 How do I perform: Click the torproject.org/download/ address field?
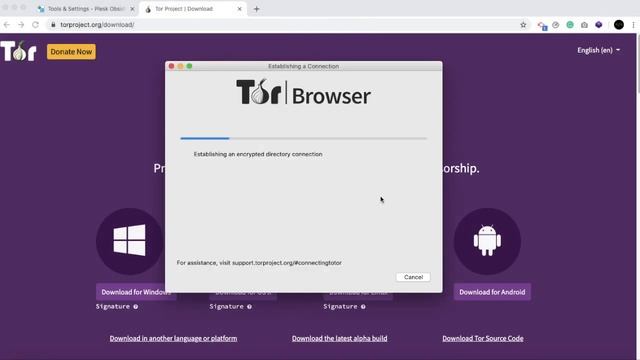coord(286,25)
